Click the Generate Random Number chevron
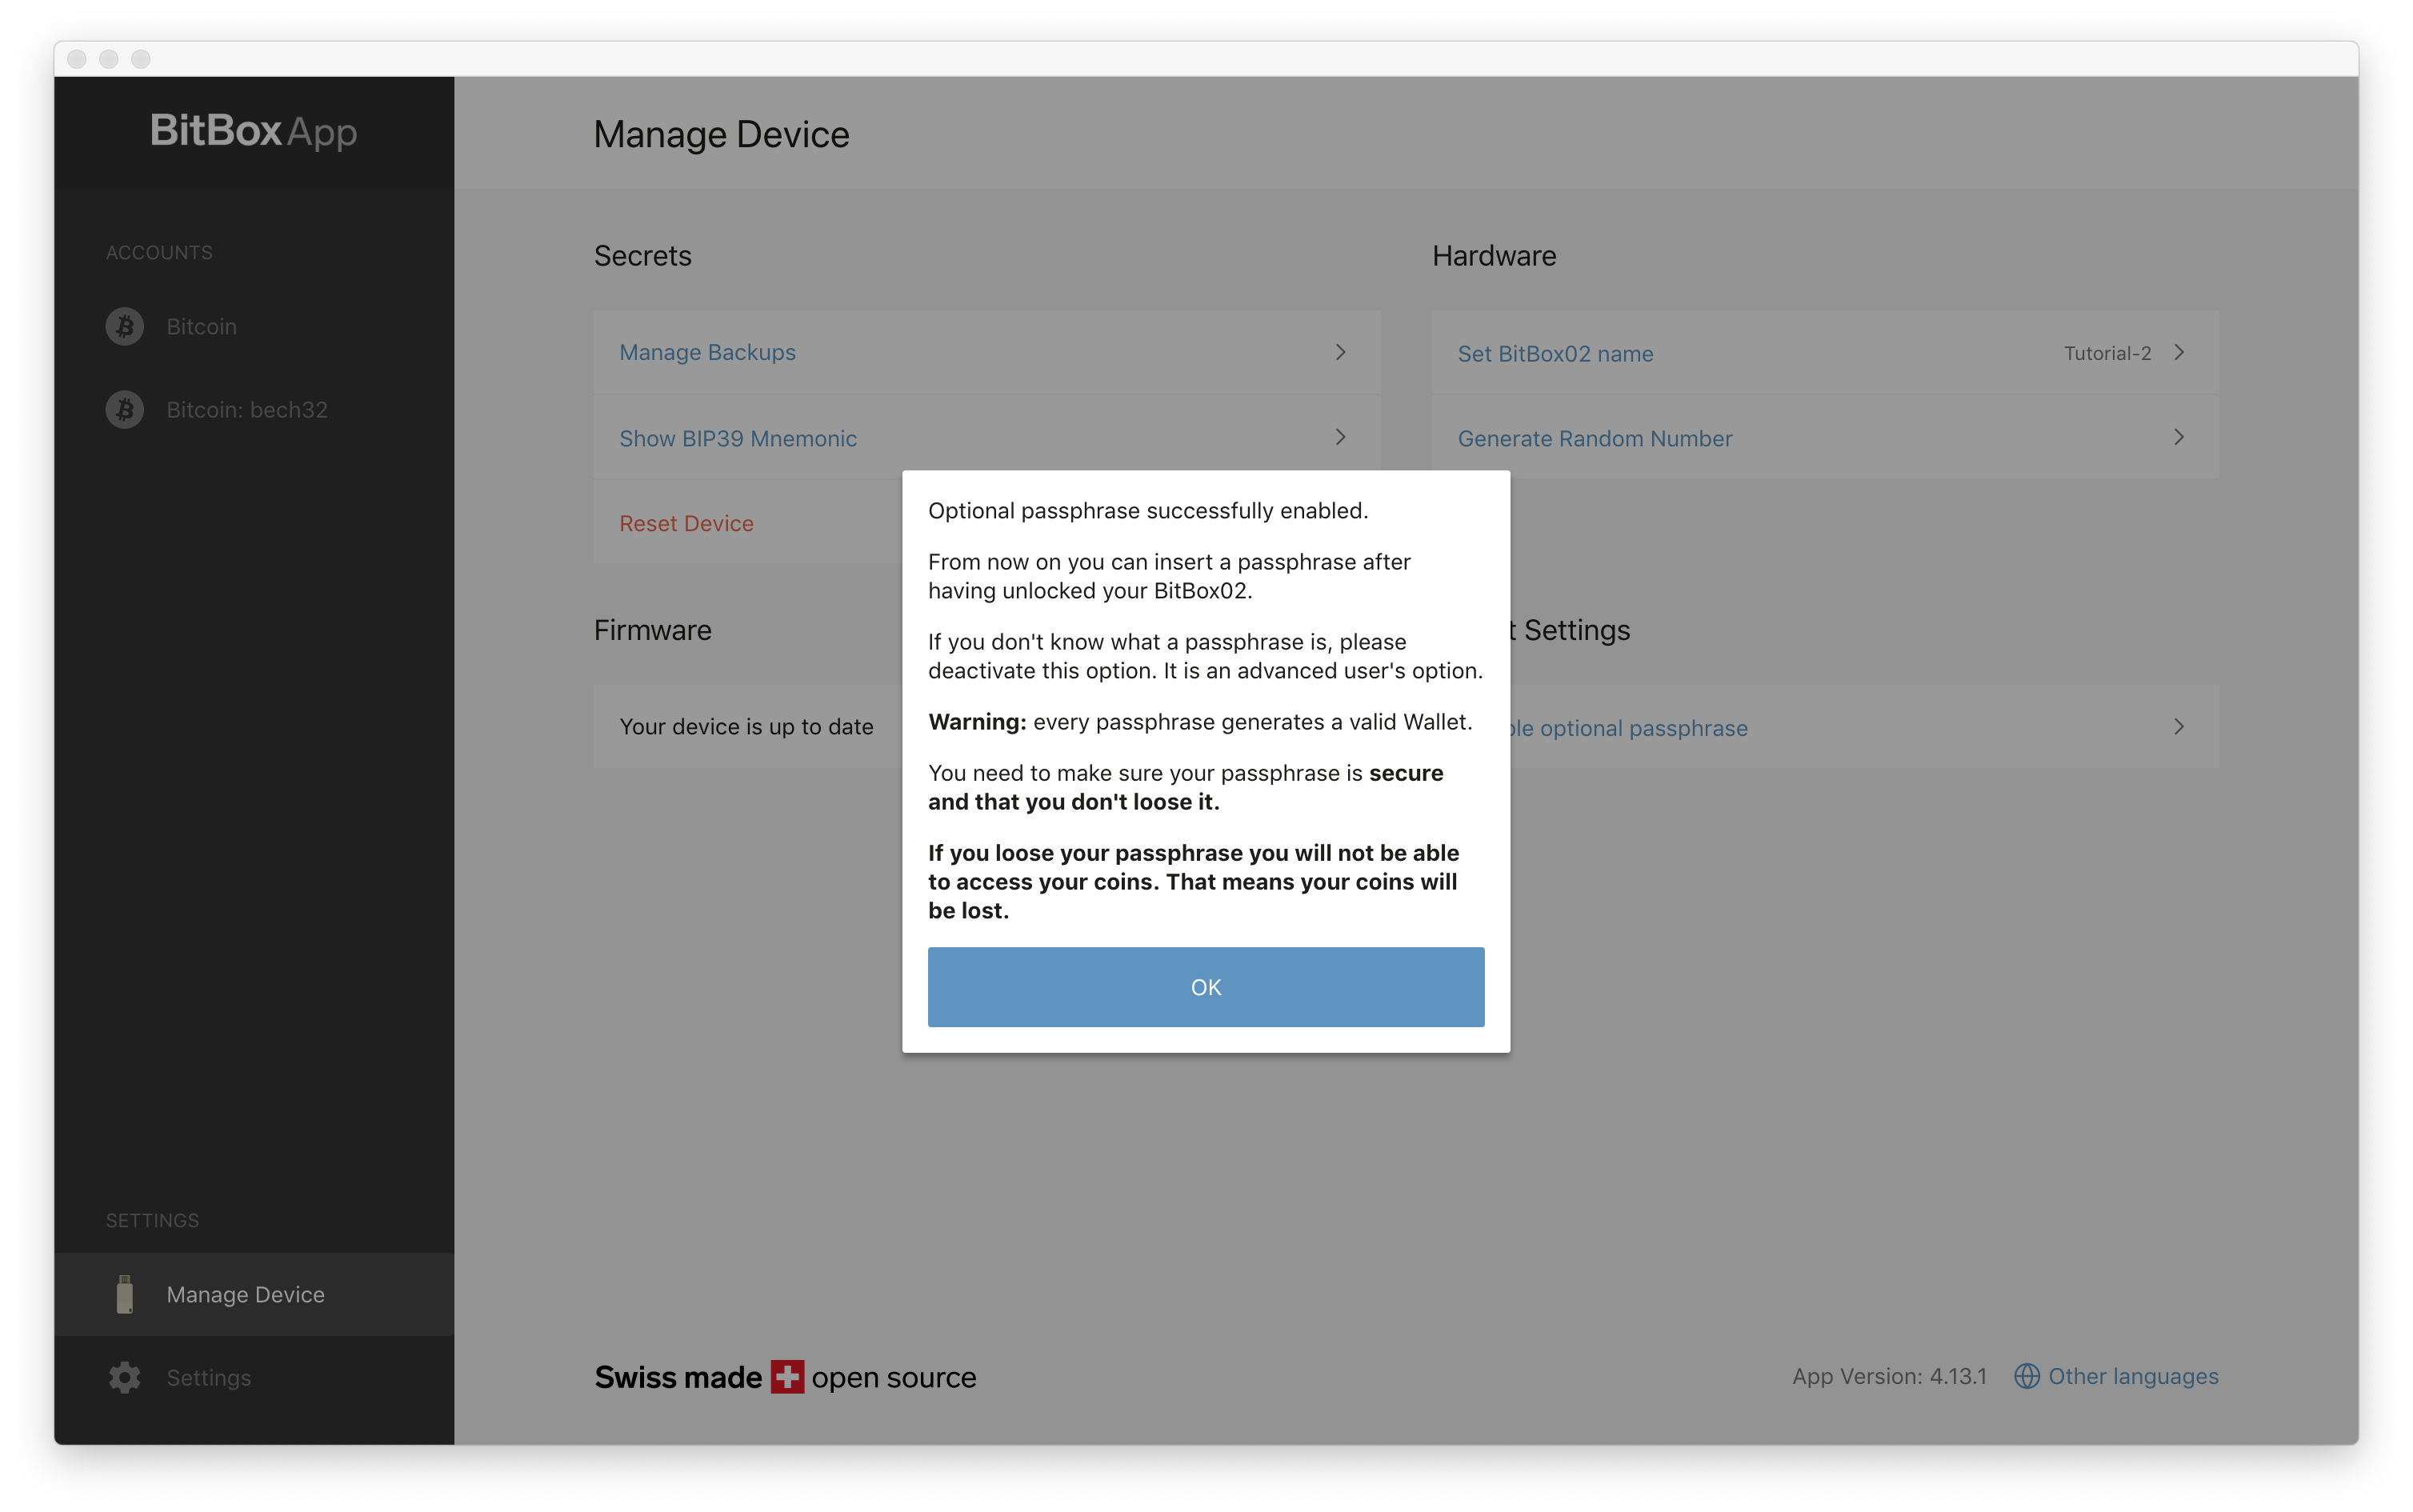Image resolution: width=2413 pixels, height=1512 pixels. coord(2179,437)
